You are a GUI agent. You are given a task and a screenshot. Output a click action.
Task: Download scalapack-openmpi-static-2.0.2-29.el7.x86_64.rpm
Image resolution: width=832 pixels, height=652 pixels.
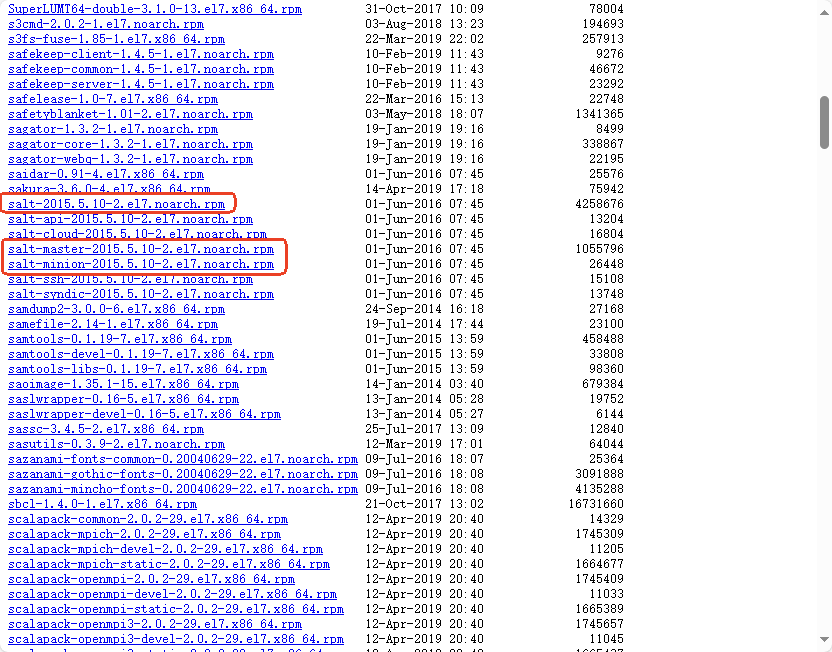tap(176, 608)
